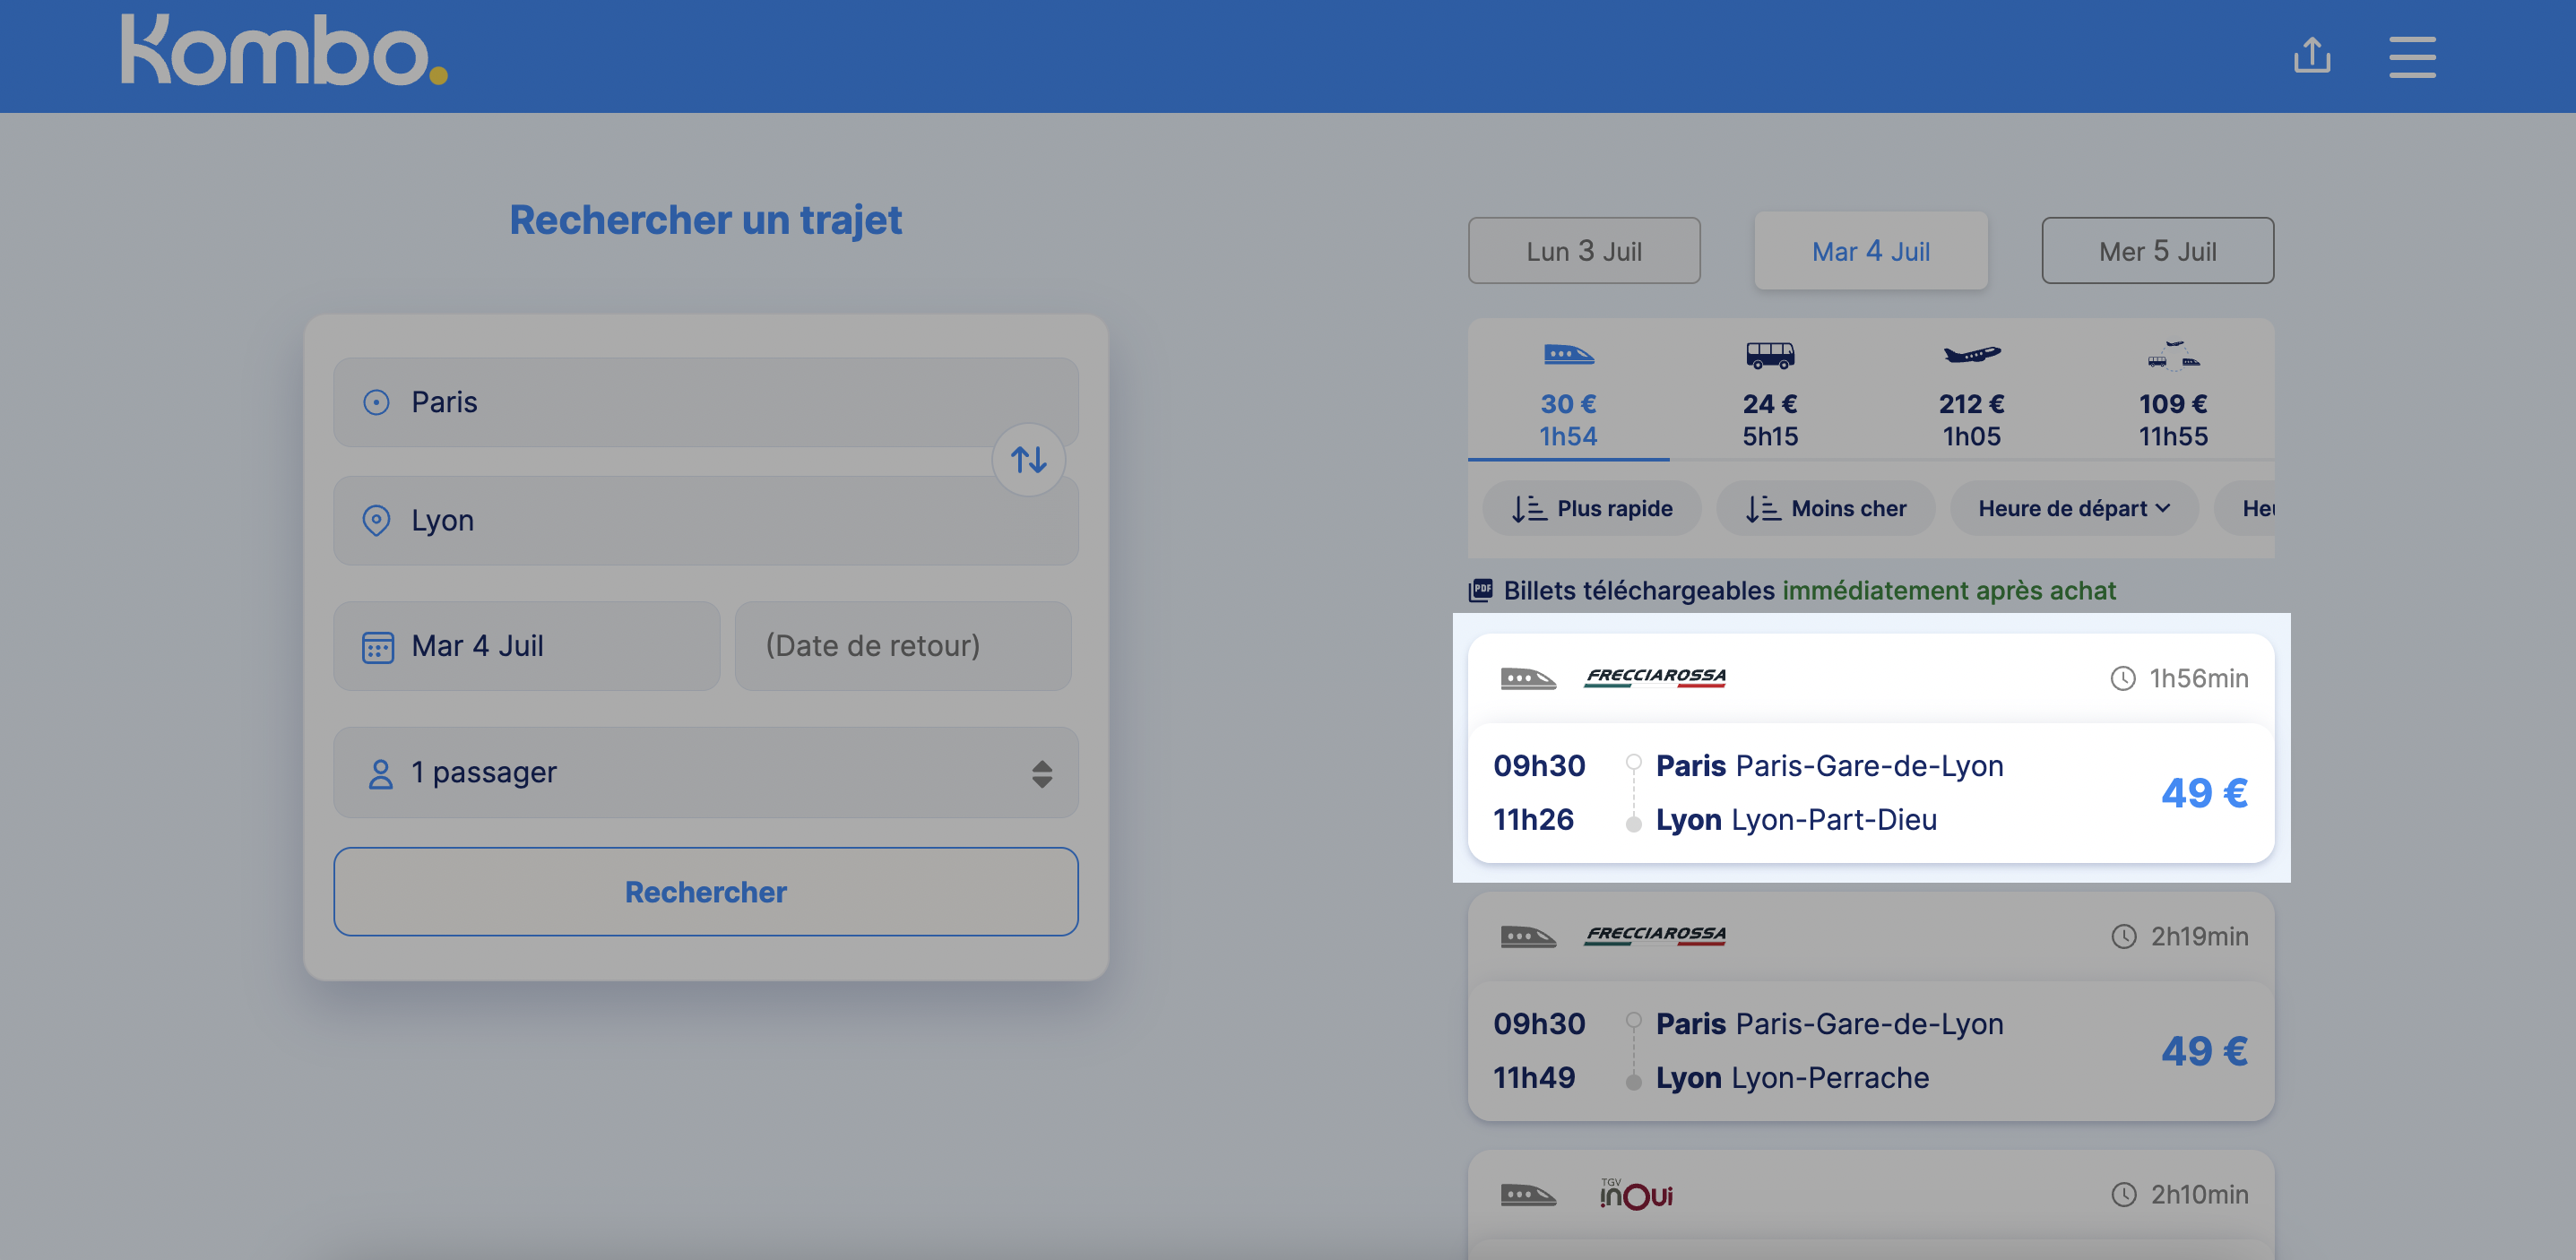The height and width of the screenshot is (1260, 2576).
Task: Open Frecciarossa trip arriving Lyon-Perrache
Action: tap(1869, 1049)
